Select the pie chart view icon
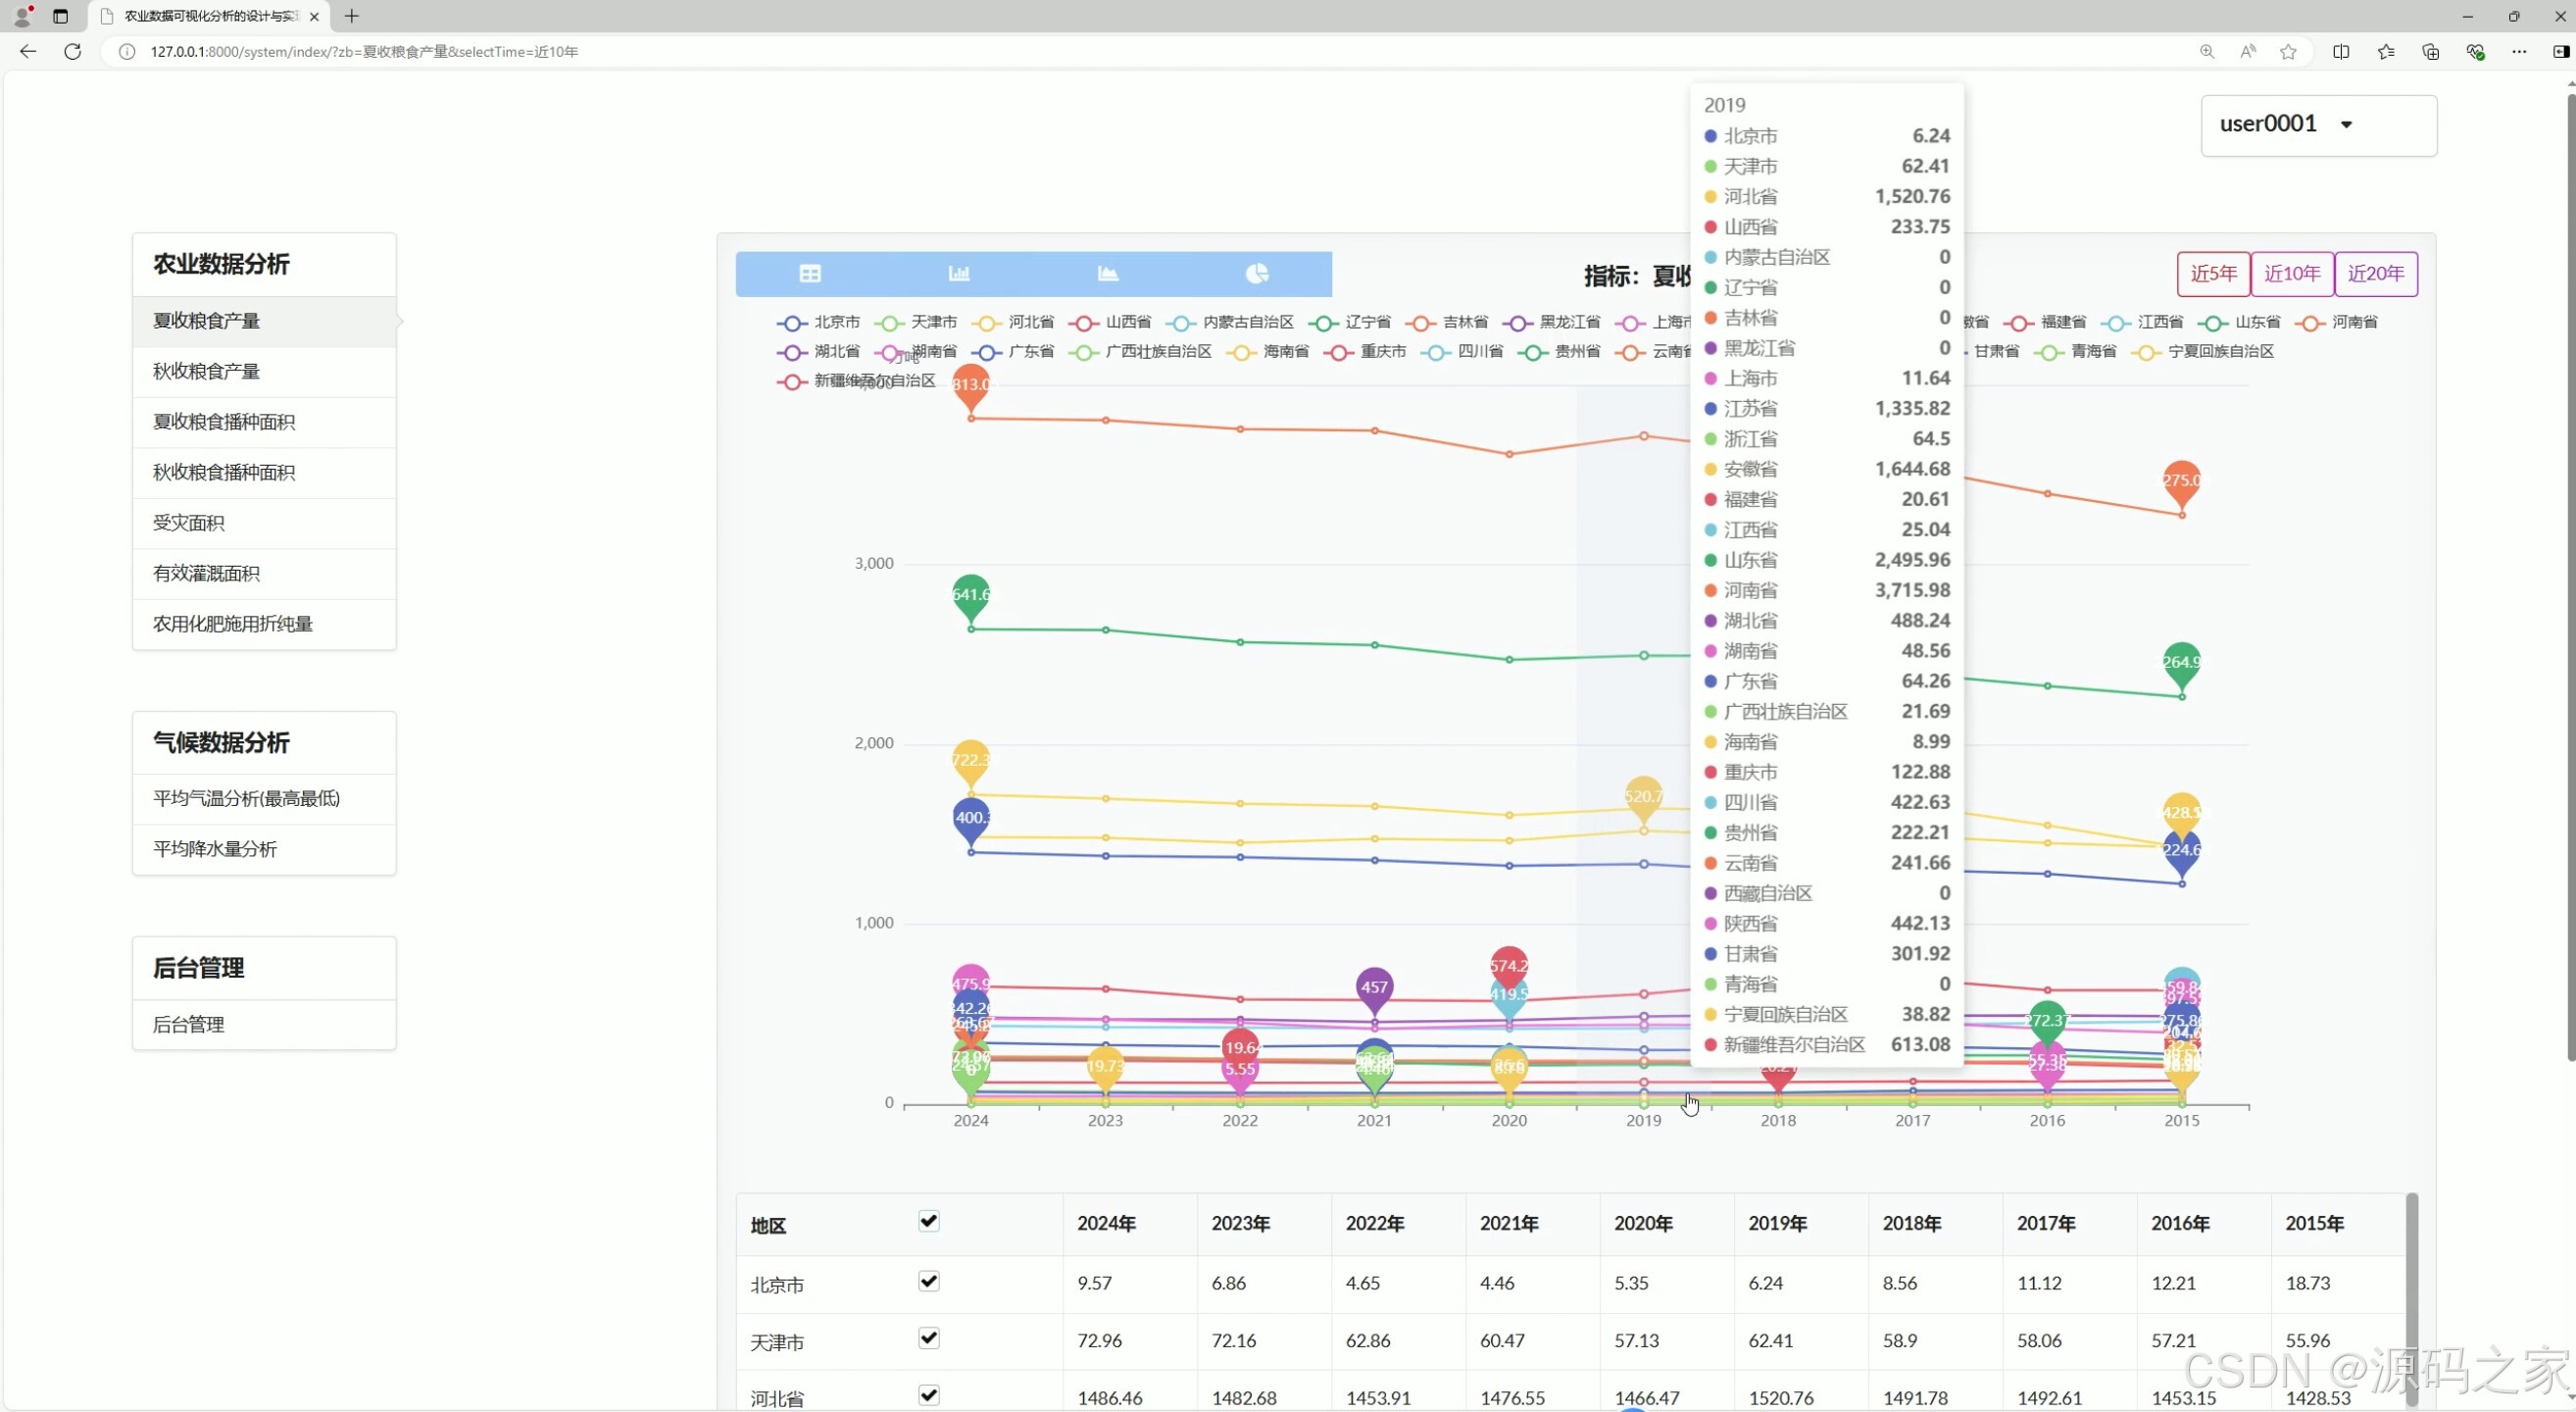 [1257, 273]
